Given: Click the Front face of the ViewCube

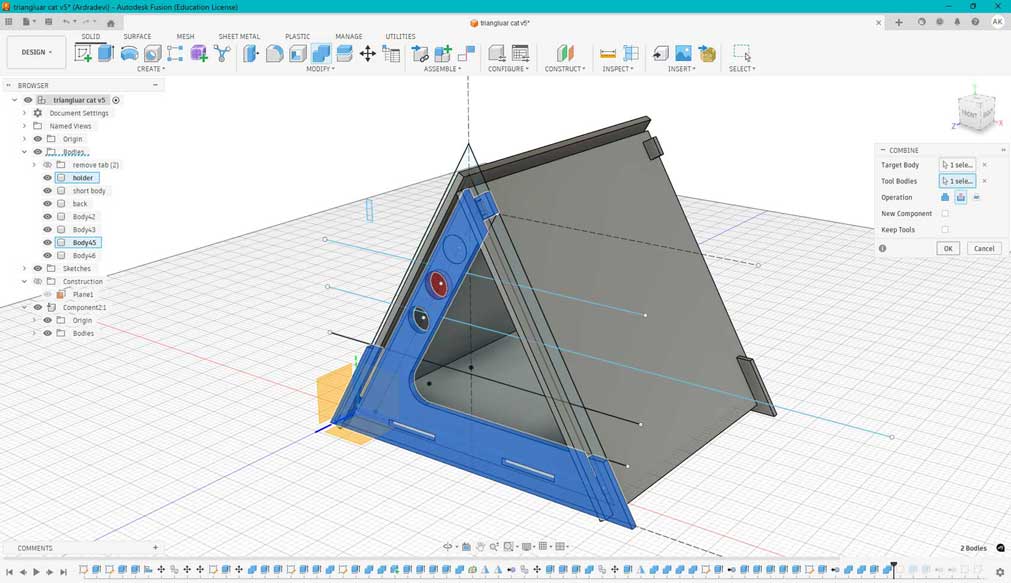Looking at the screenshot, I should click(x=970, y=113).
